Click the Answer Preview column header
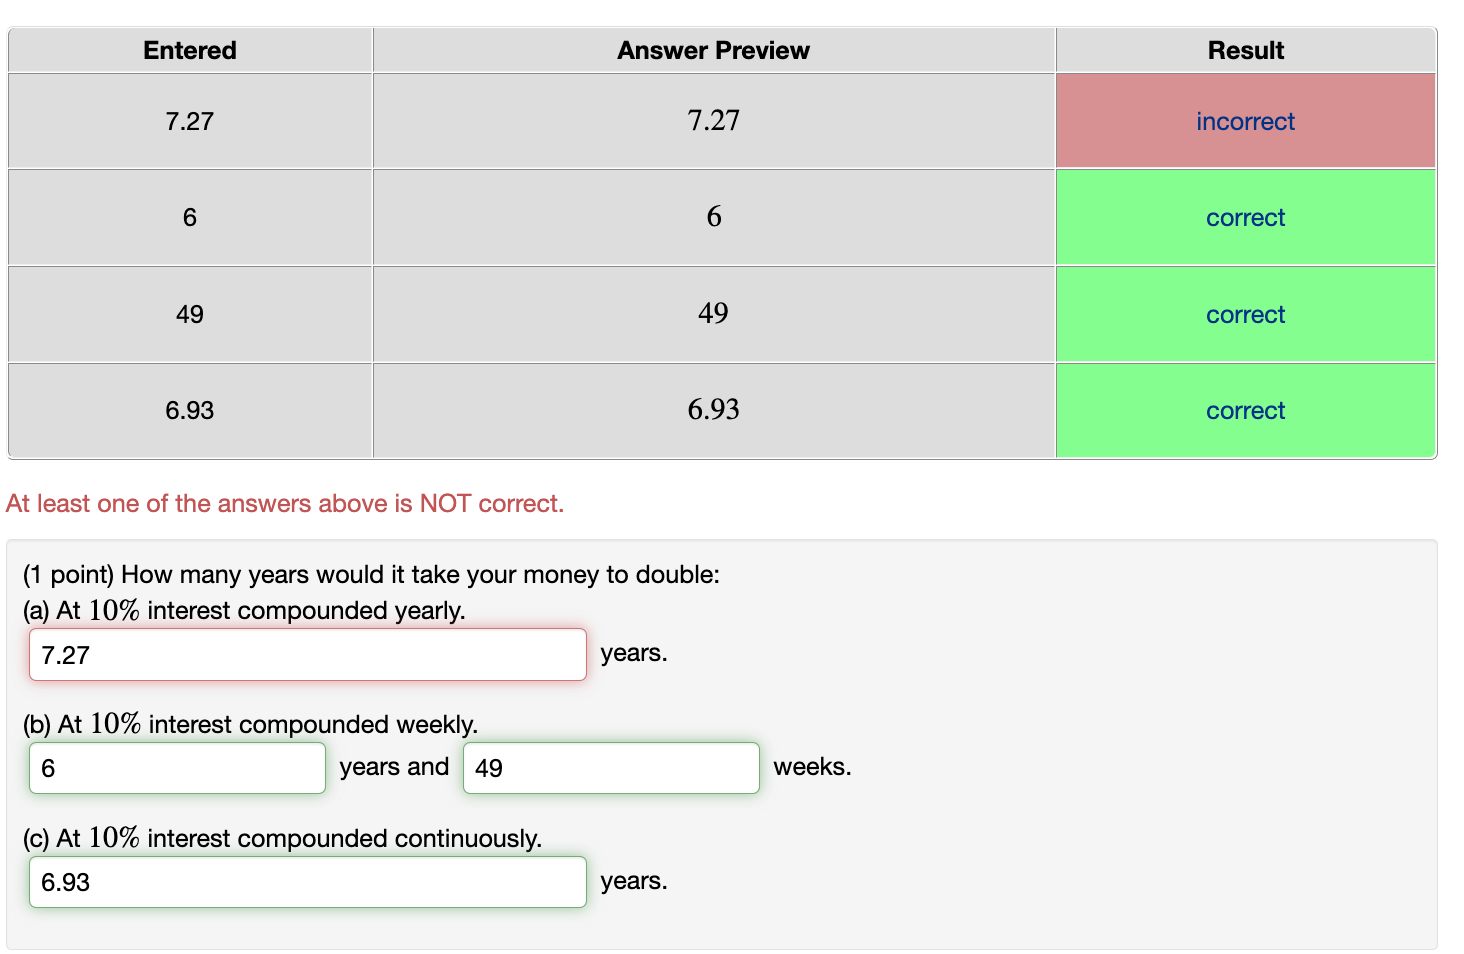The height and width of the screenshot is (954, 1464). click(713, 50)
